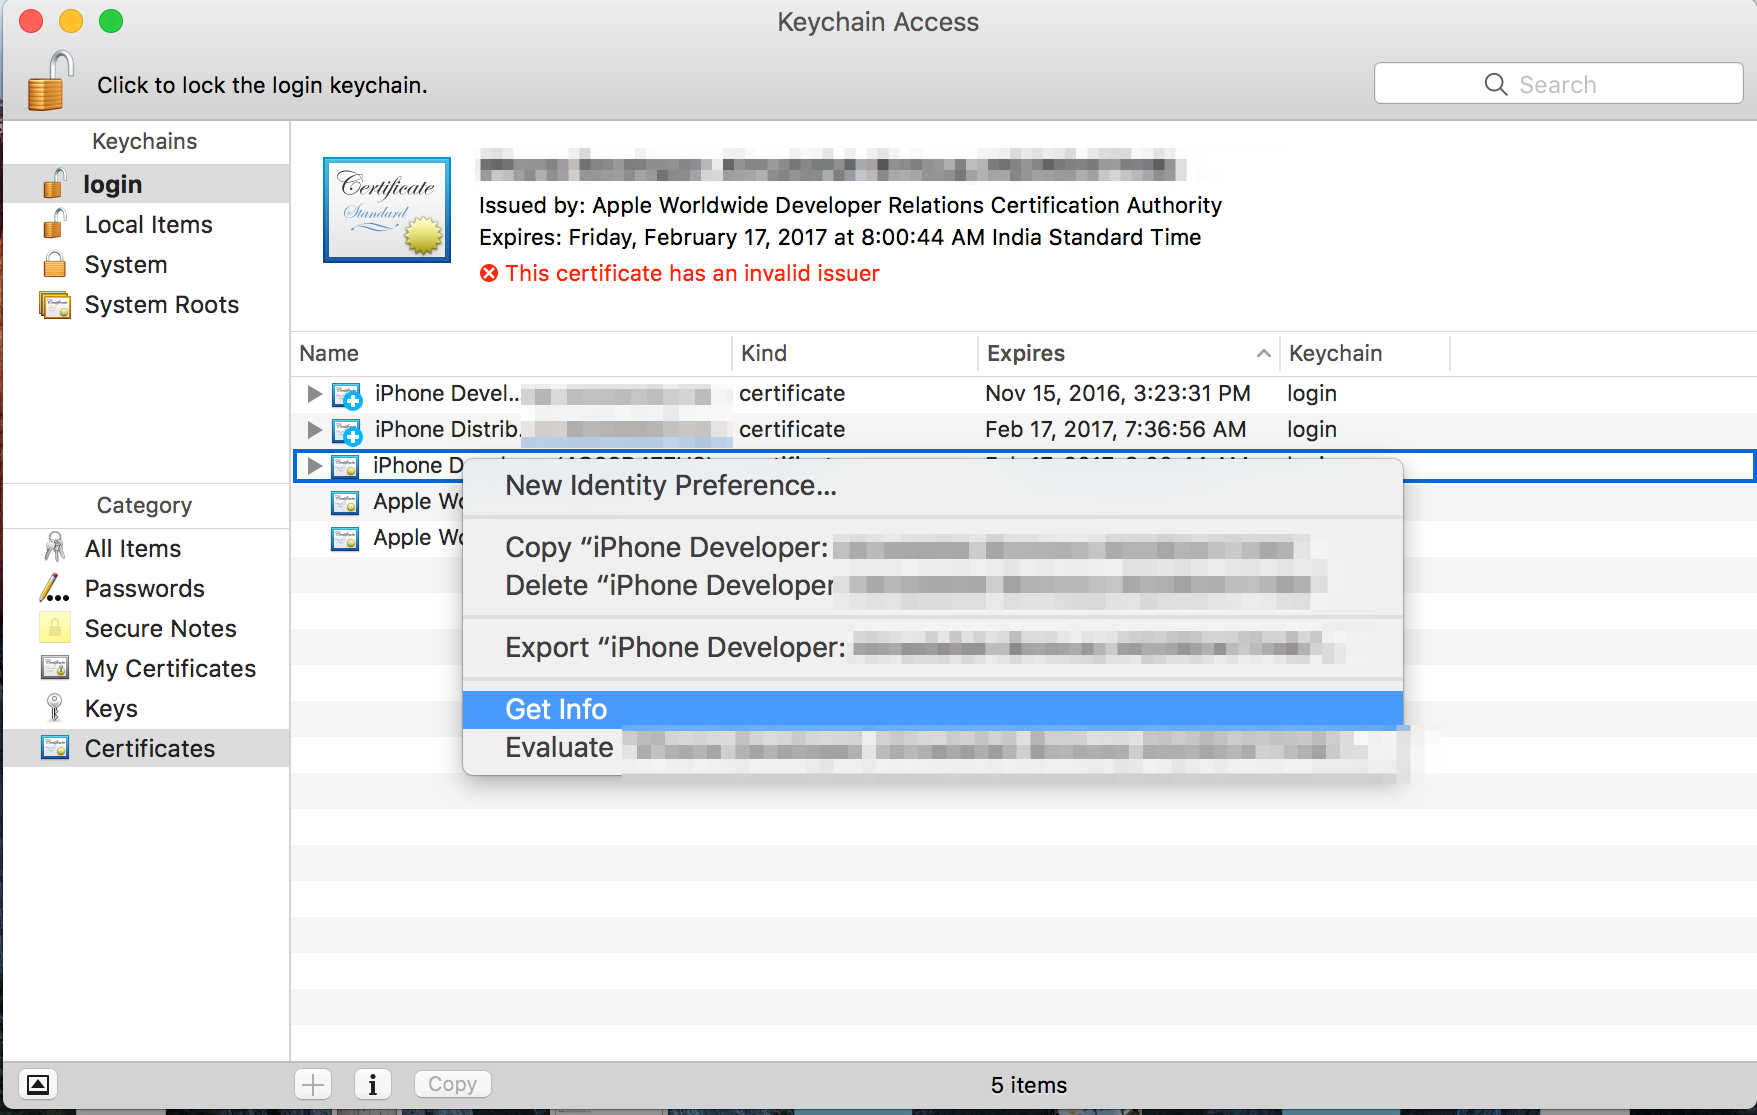Expand the selected iPhone D certificate row
The height and width of the screenshot is (1115, 1757).
(314, 465)
